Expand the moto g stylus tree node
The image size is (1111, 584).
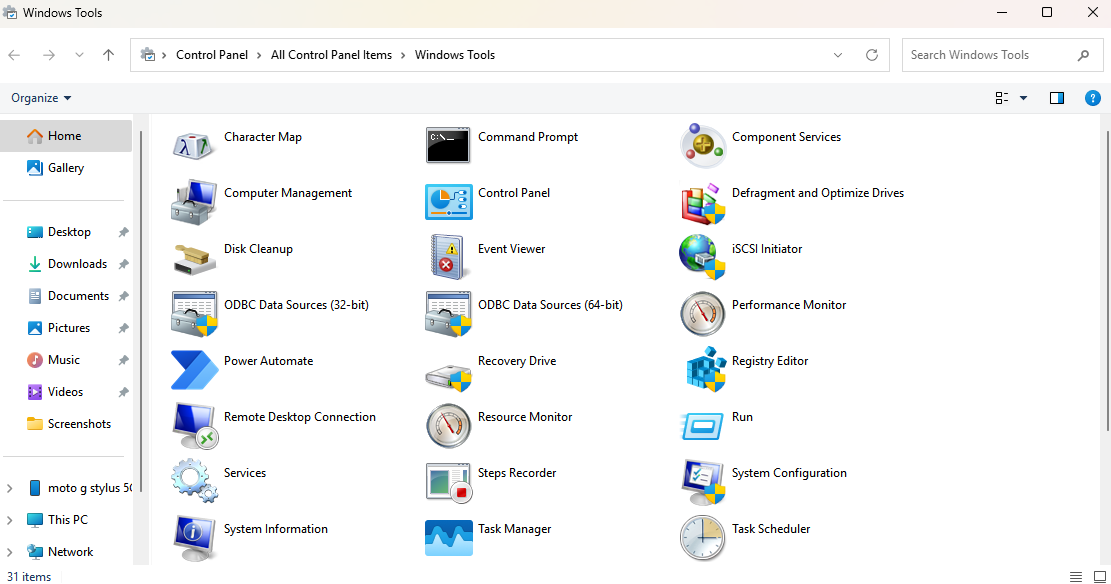(x=9, y=488)
